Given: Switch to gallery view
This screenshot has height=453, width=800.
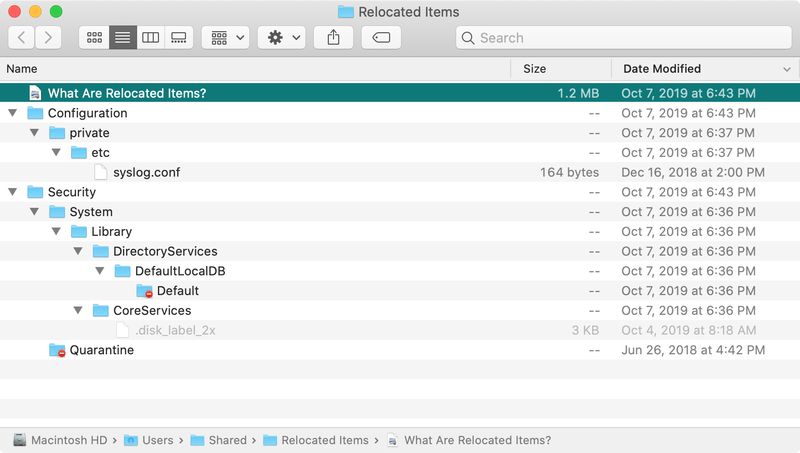Looking at the screenshot, I should point(179,38).
